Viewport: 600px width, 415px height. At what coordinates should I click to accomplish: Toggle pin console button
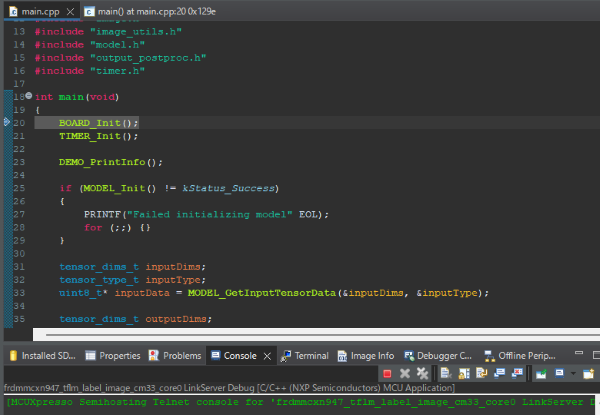541,373
